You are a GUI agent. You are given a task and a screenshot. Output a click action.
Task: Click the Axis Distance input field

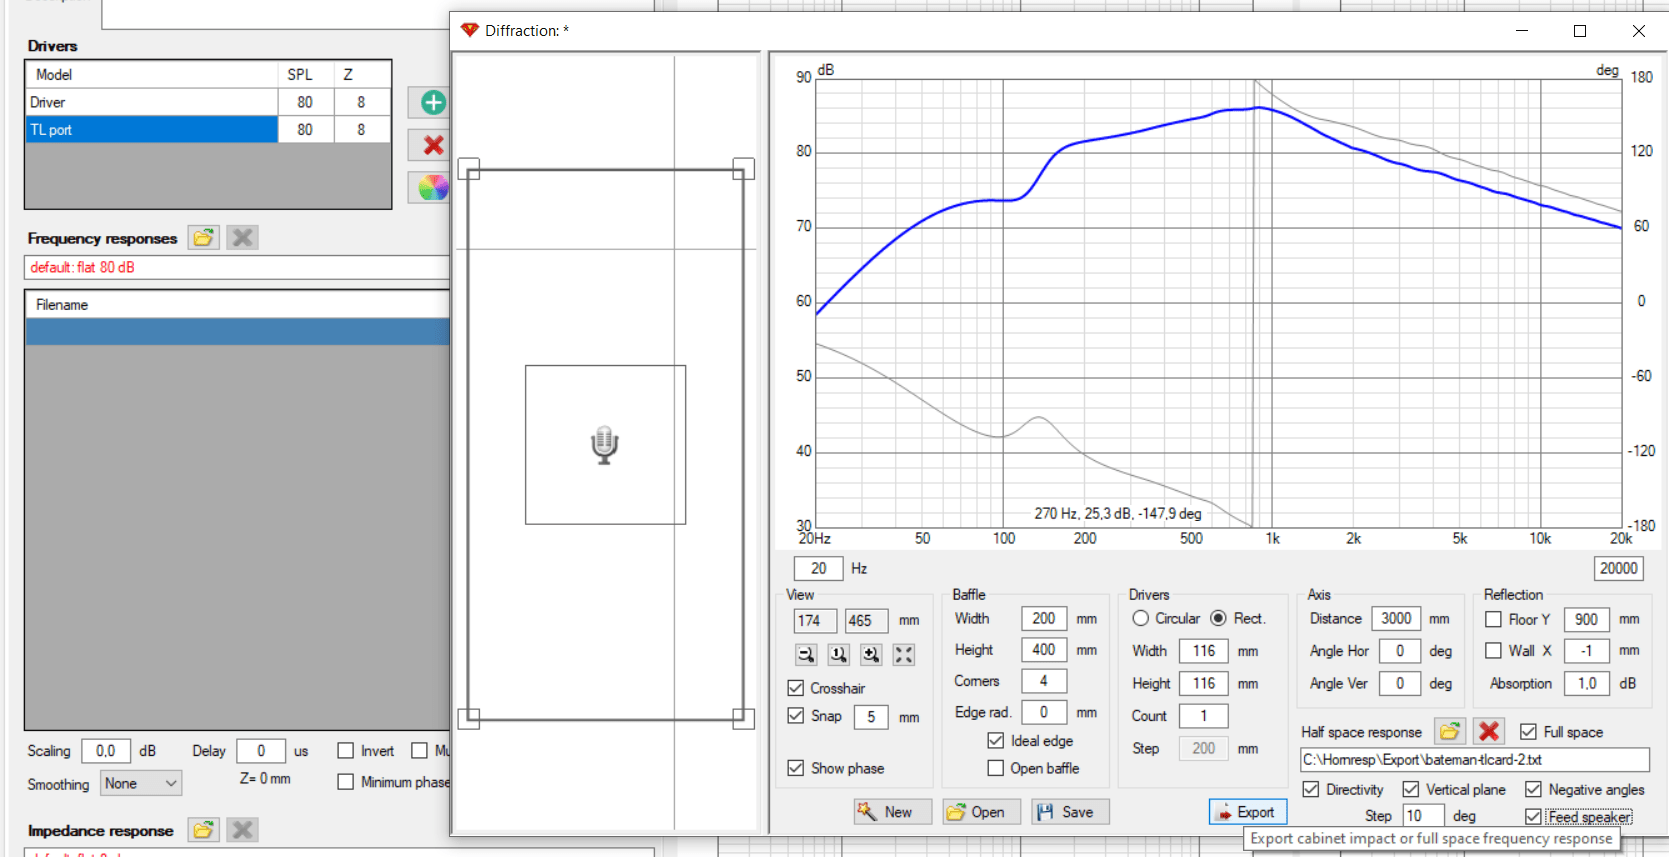pos(1396,618)
